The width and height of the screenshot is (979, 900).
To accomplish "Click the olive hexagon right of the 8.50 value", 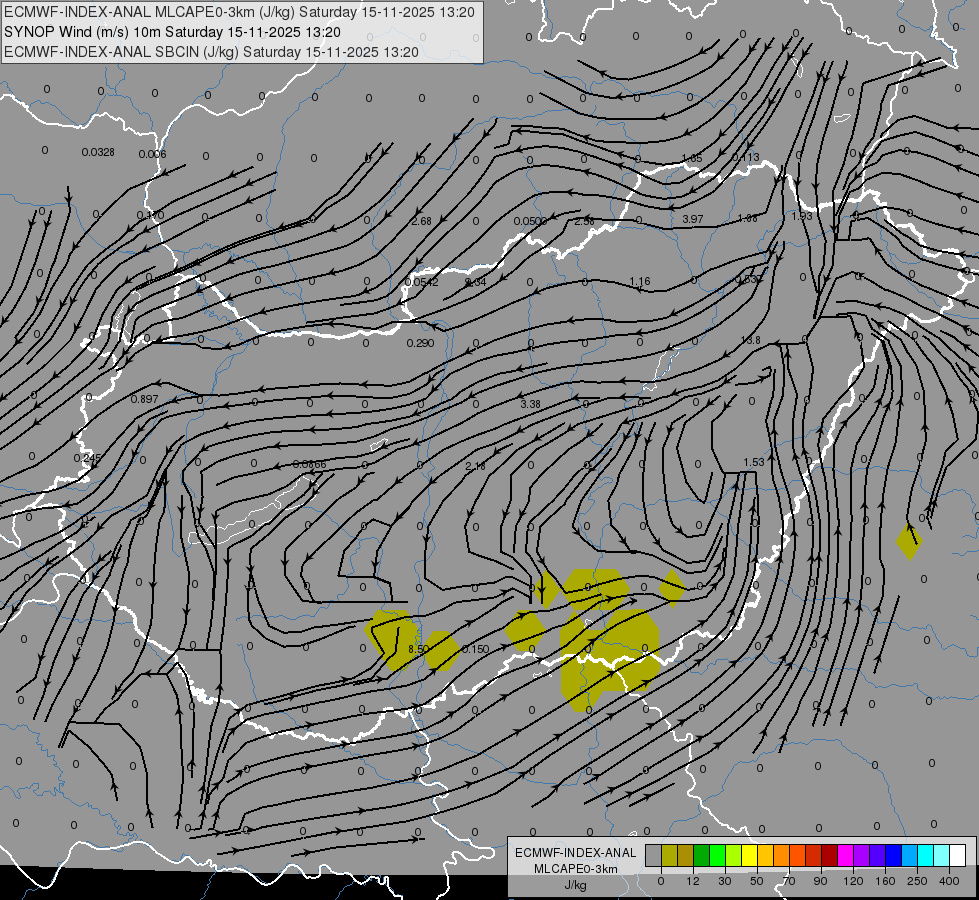I will tap(441, 650).
